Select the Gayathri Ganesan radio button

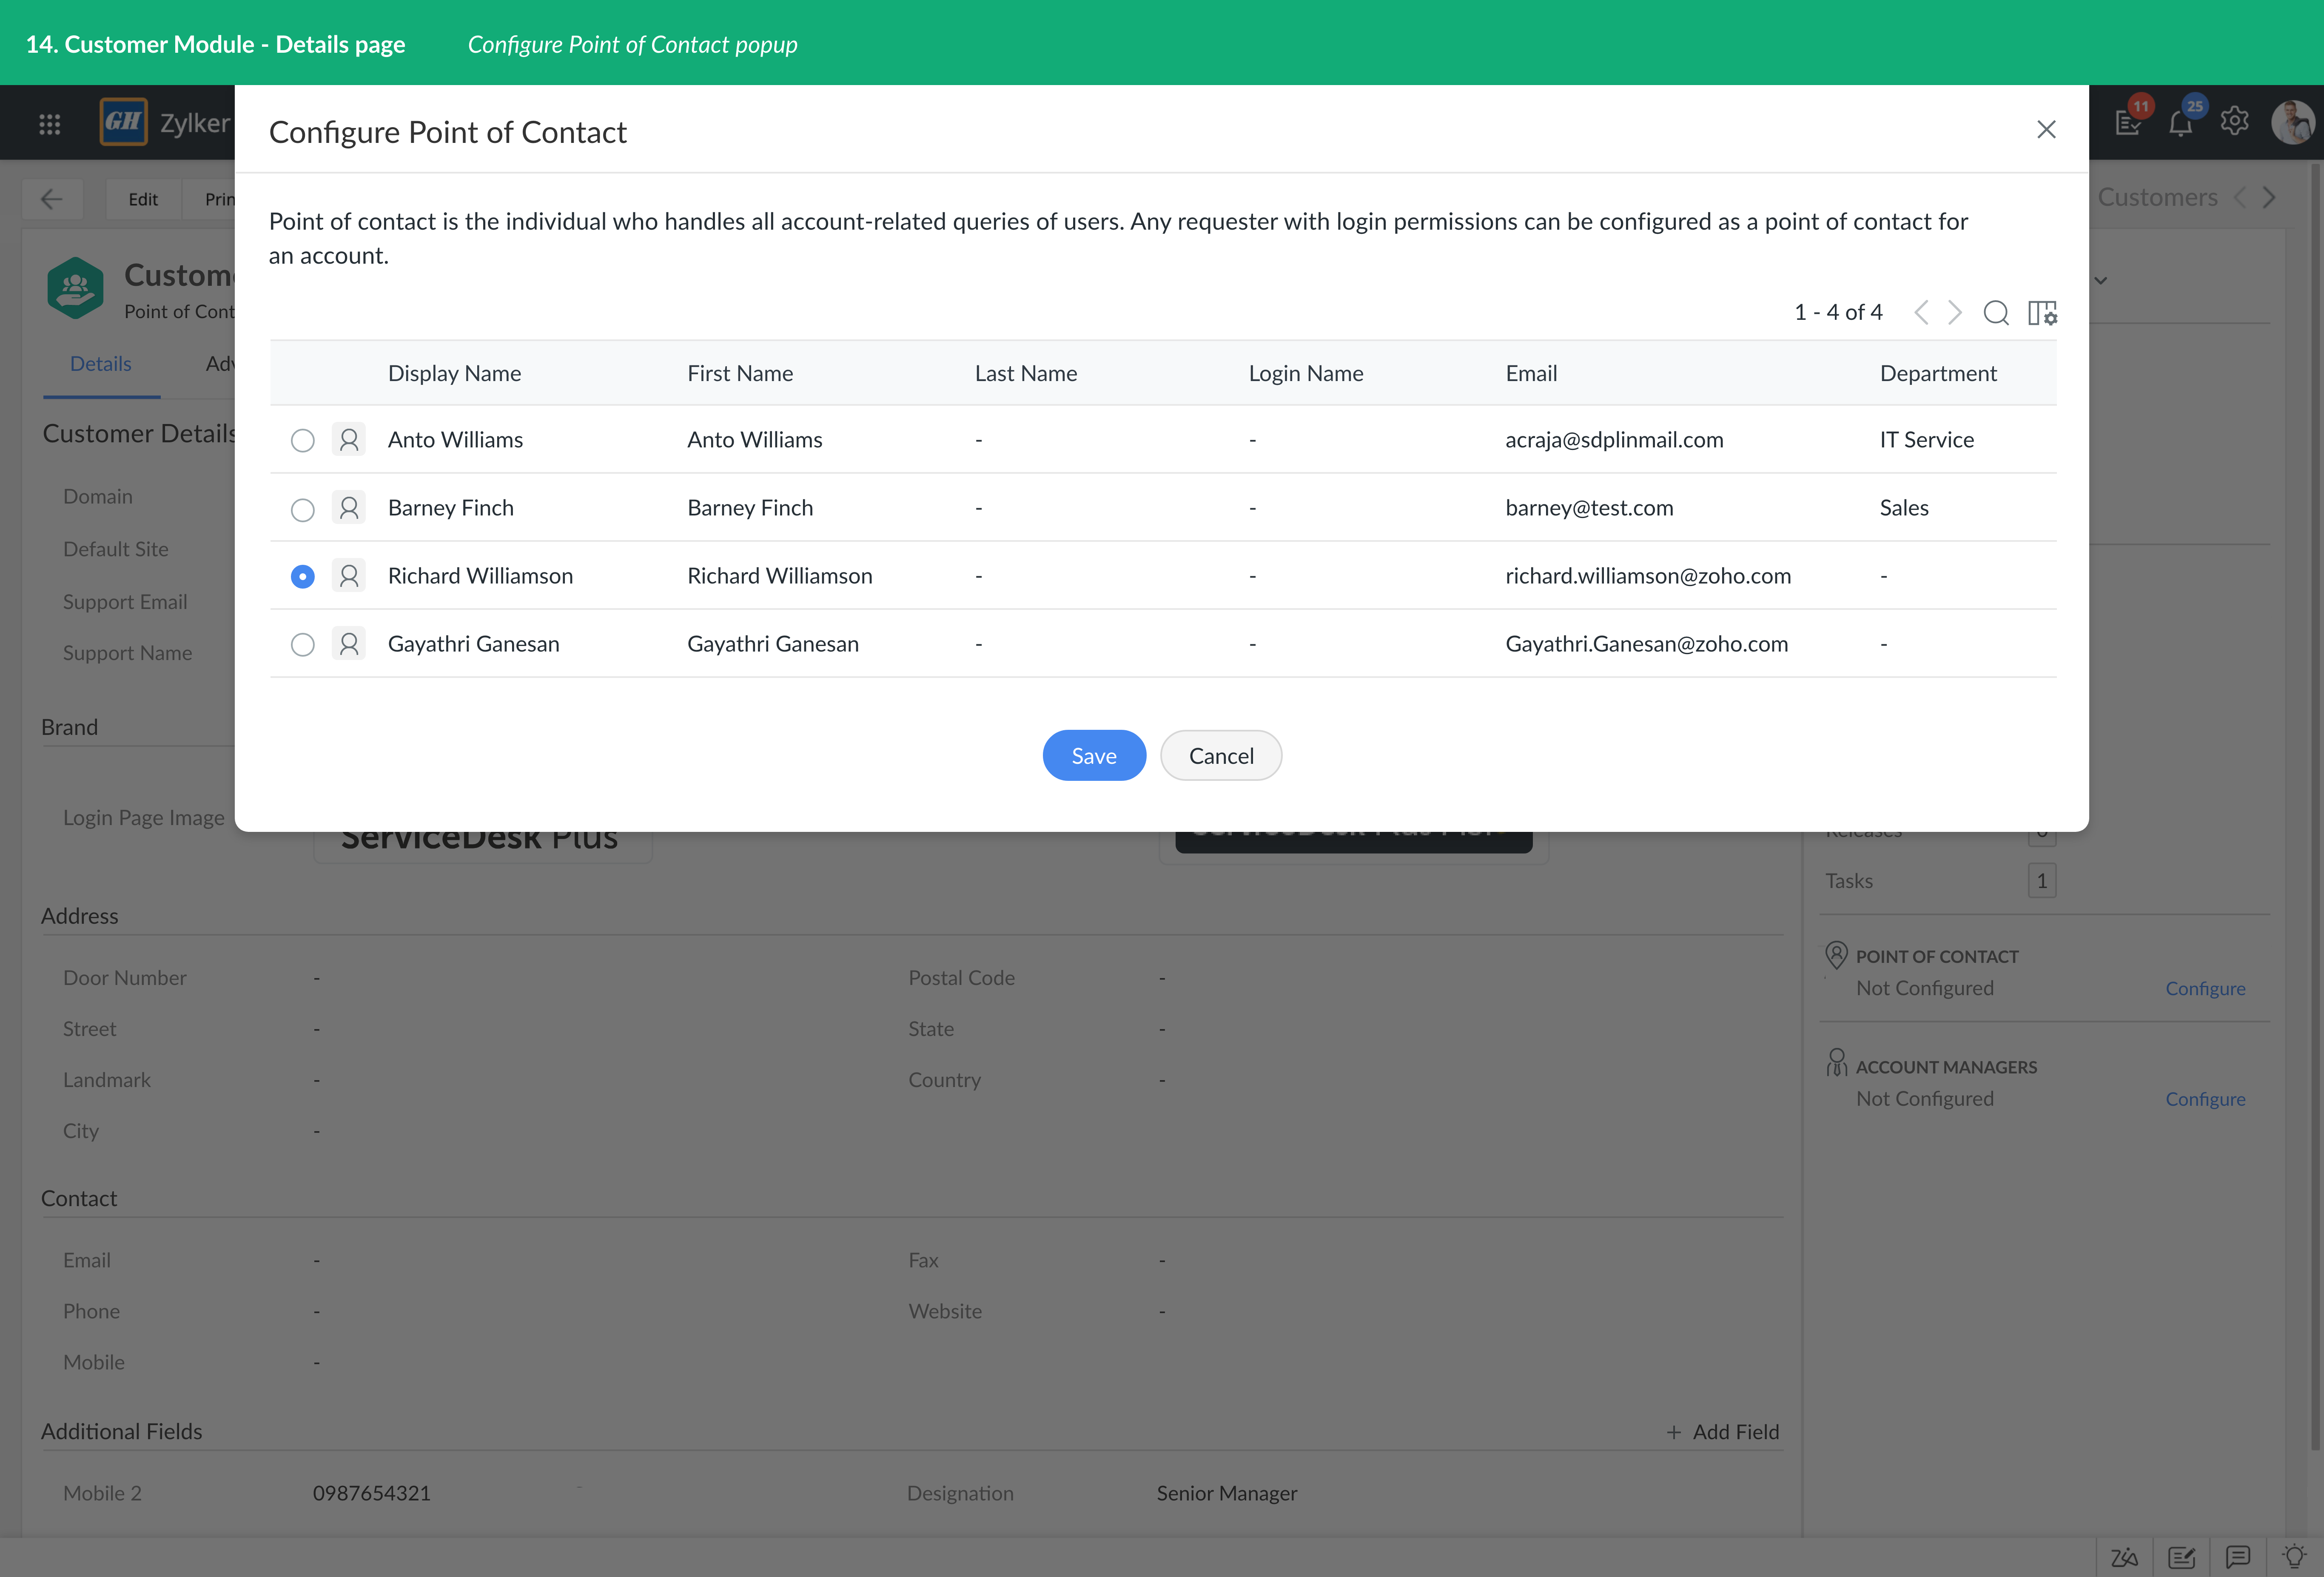click(x=302, y=645)
